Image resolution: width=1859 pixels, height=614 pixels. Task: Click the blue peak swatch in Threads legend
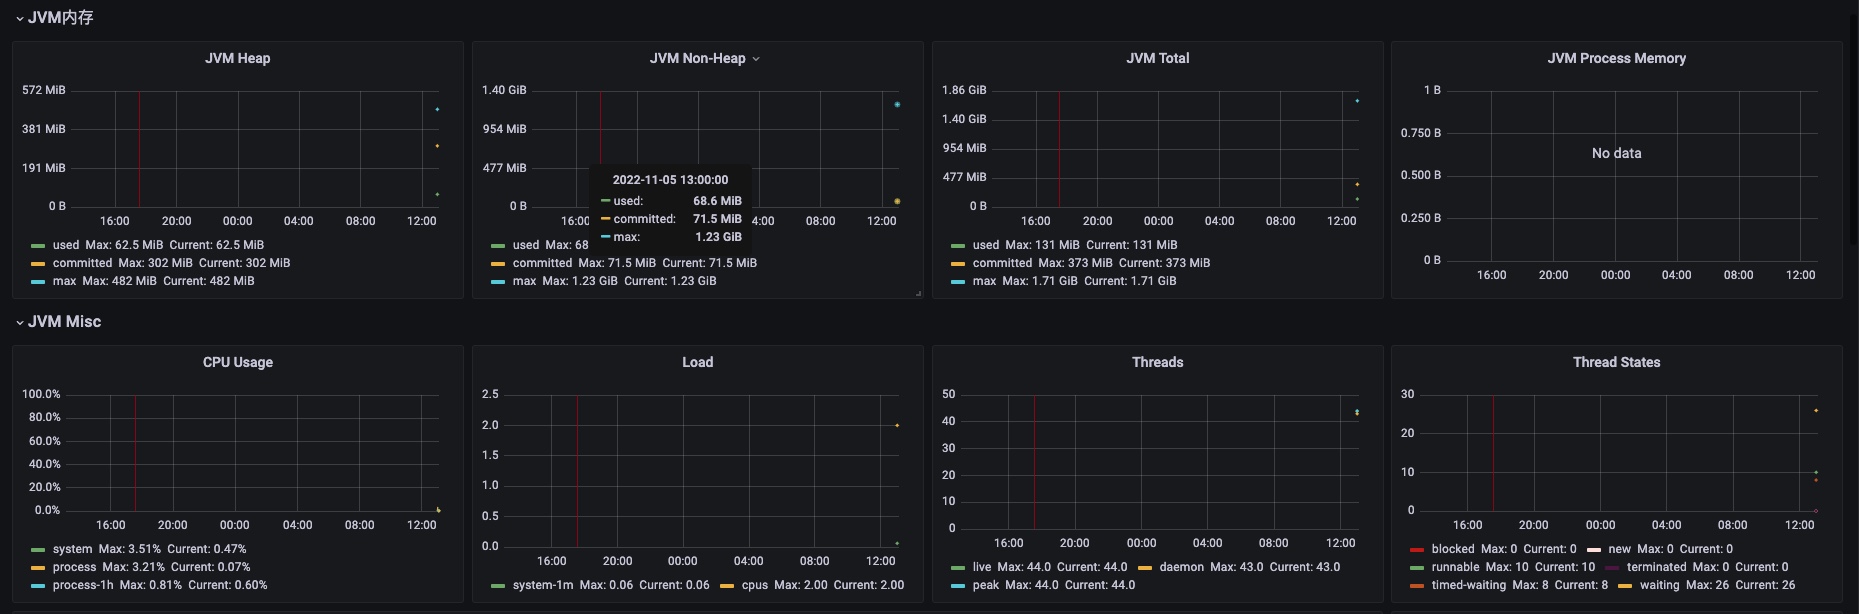[958, 586]
